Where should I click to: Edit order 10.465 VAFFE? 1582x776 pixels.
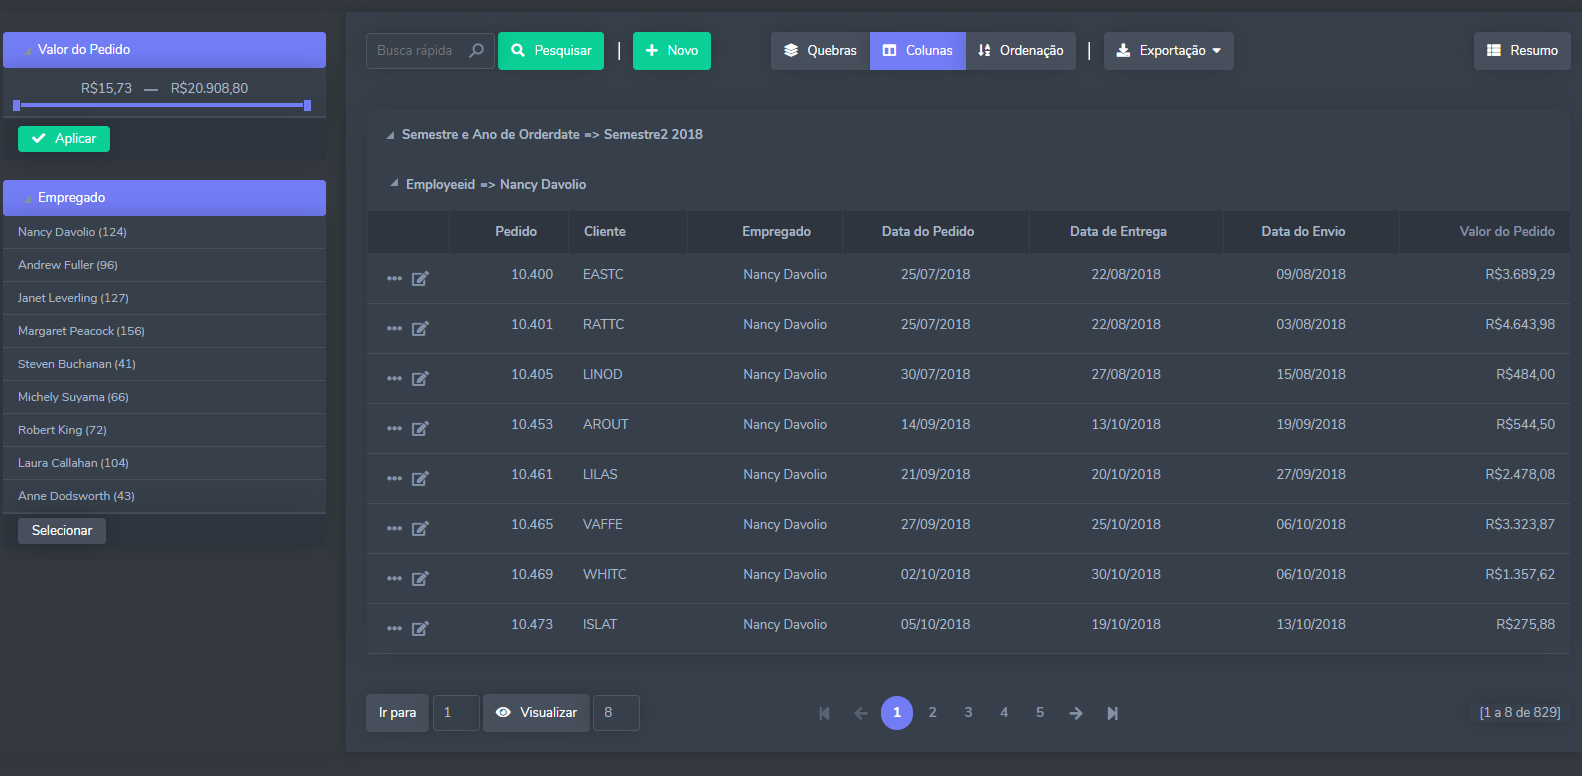[x=420, y=528]
